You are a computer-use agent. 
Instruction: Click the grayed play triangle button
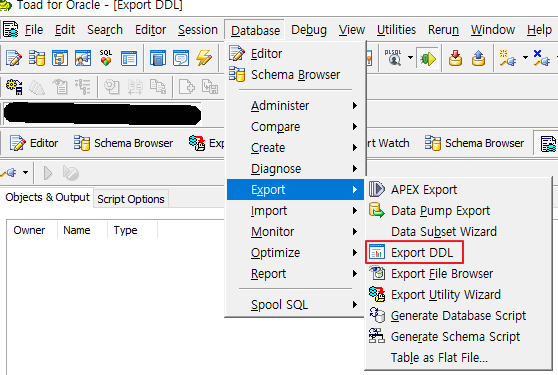point(48,173)
